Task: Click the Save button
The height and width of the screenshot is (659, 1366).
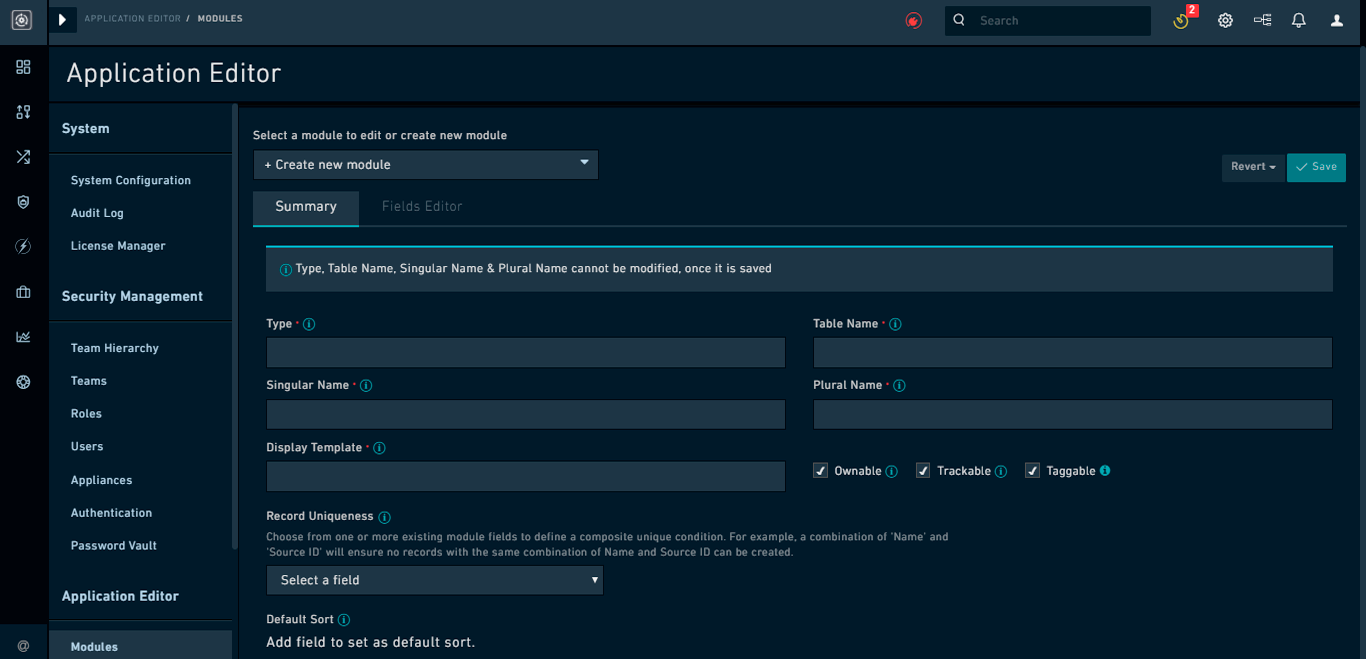Action: point(1316,167)
